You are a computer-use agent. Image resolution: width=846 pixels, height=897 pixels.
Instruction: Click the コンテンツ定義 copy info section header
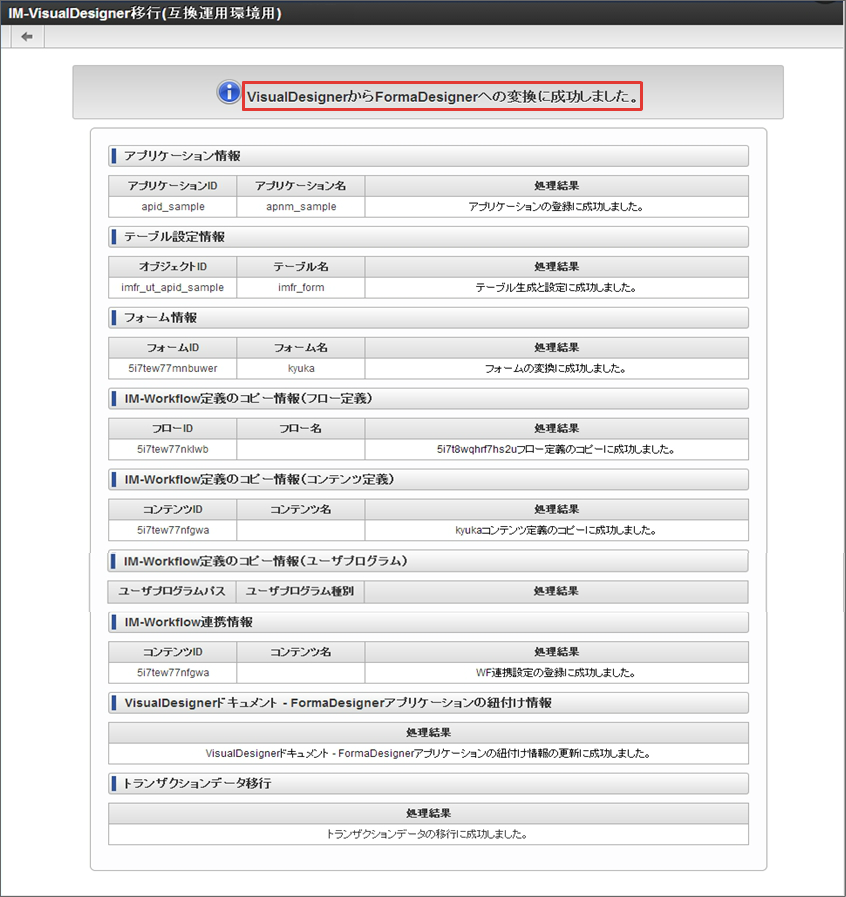coord(428,479)
